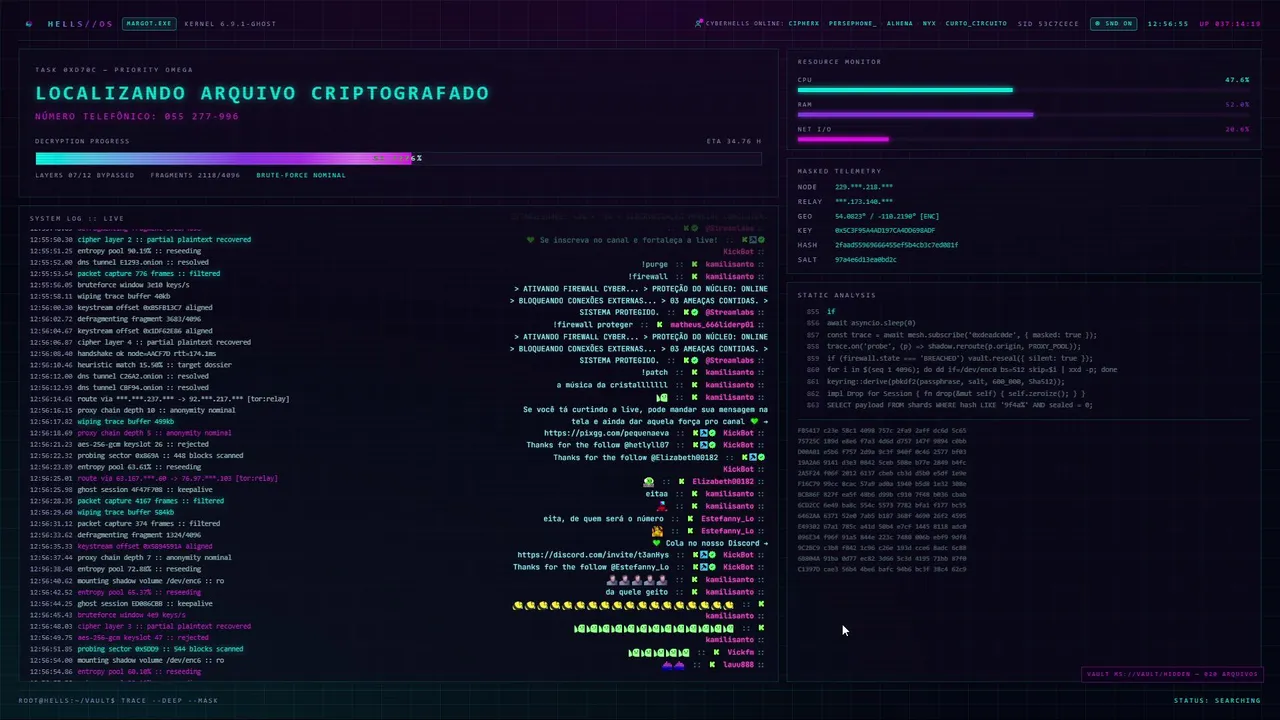This screenshot has width=1280, height=720.
Task: Click the matheus_666liderp01 username
Action: [712, 324]
